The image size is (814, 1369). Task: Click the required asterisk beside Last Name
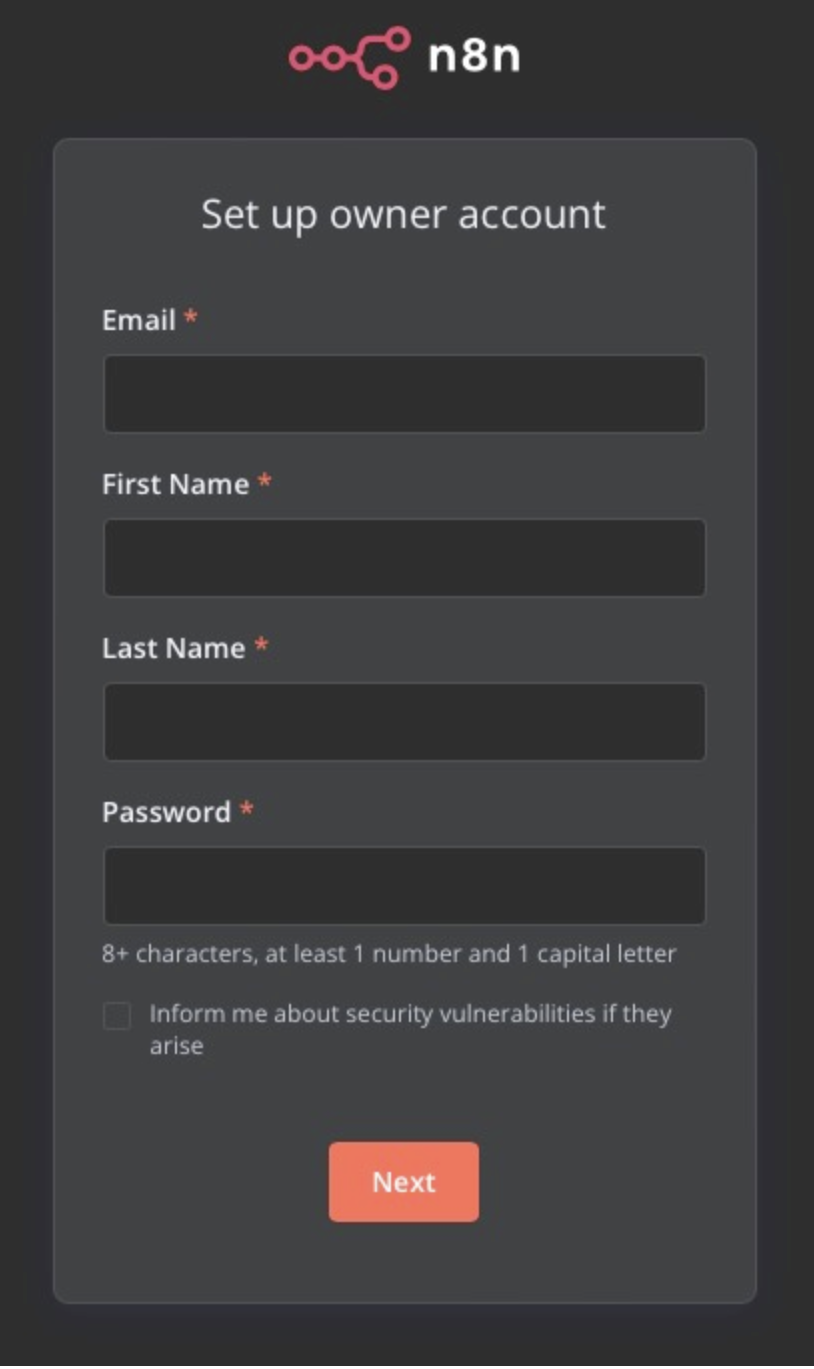pos(261,646)
